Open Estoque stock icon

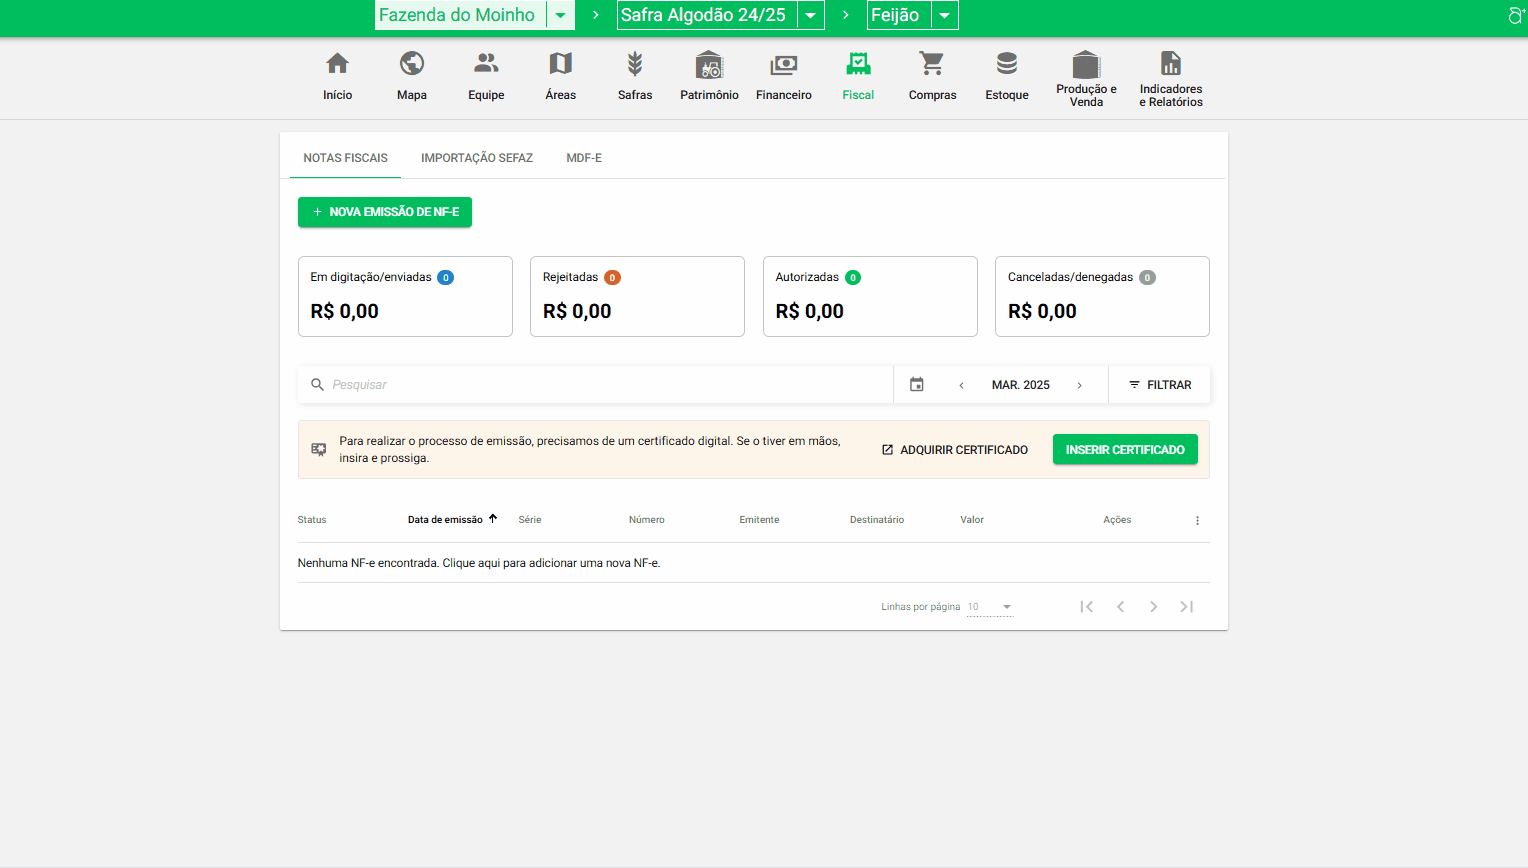point(1006,64)
